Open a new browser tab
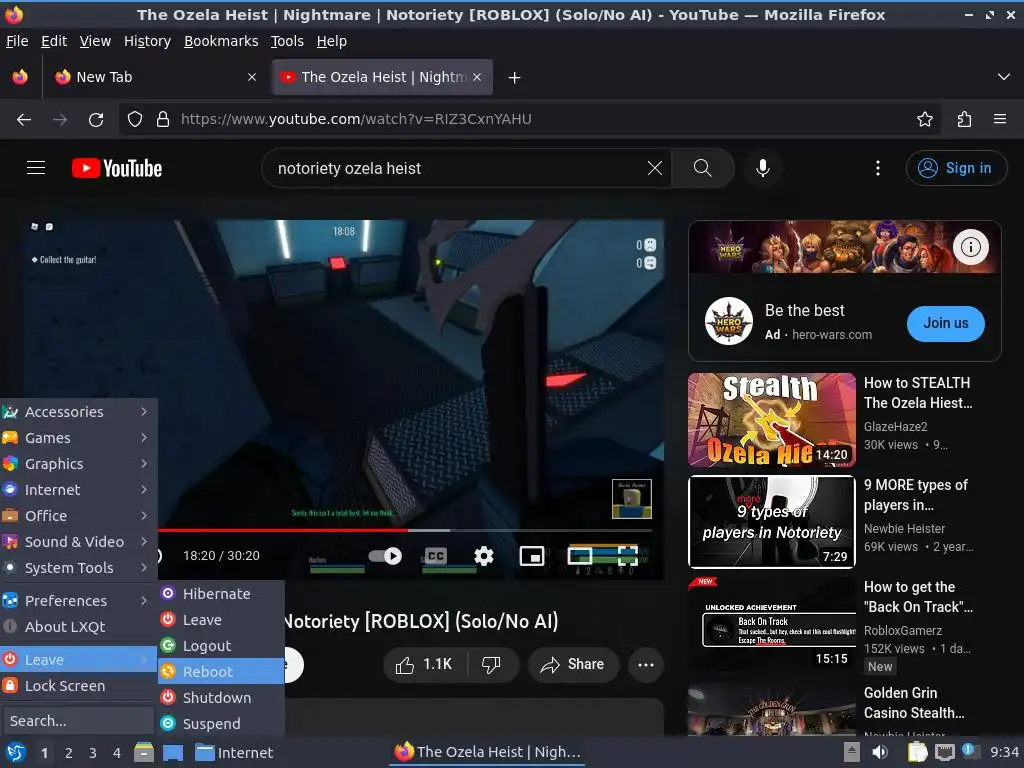1024x768 pixels. (515, 78)
